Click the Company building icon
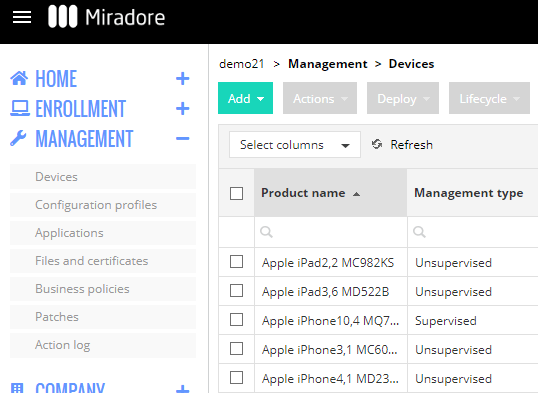Screen dimensions: 538x393 pos(17,388)
